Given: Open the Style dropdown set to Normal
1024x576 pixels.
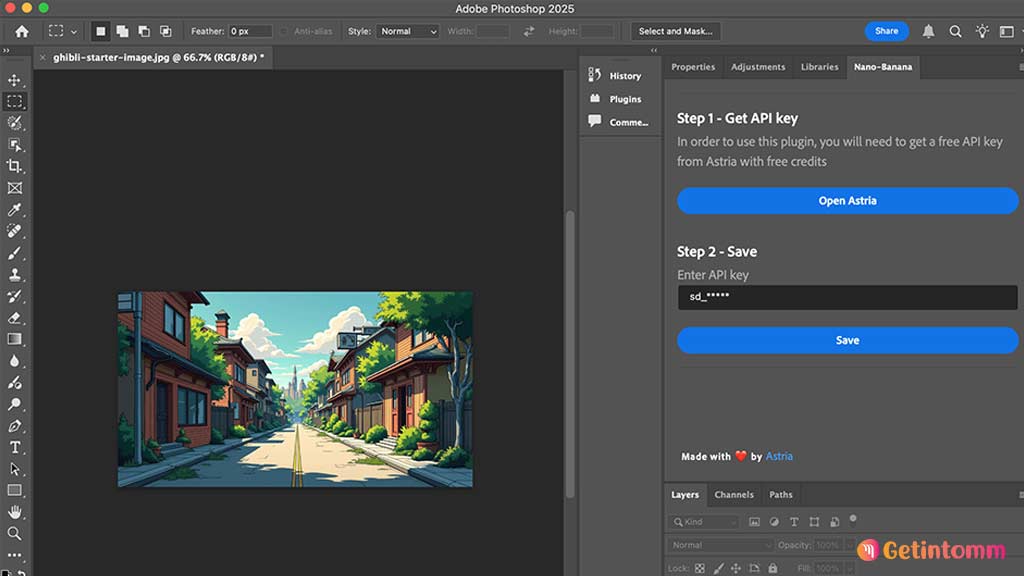Looking at the screenshot, I should [407, 31].
